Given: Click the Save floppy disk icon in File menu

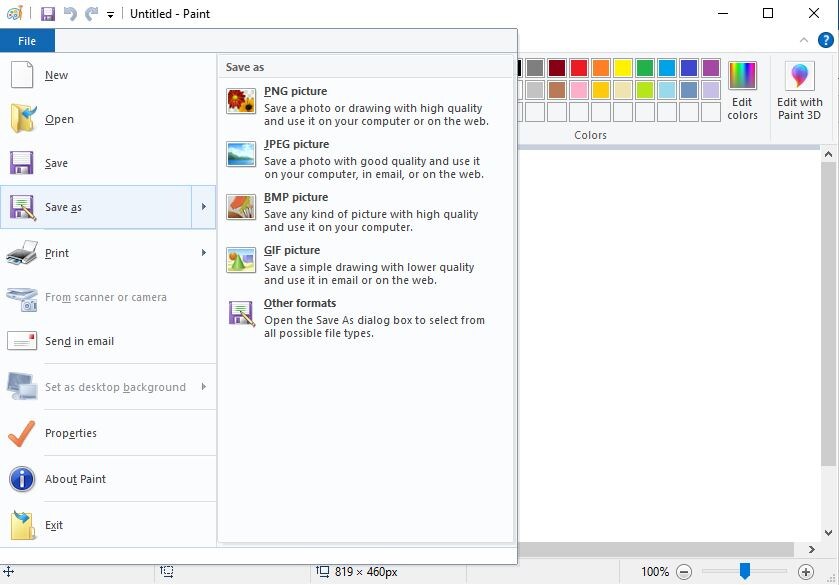Looking at the screenshot, I should [21, 163].
